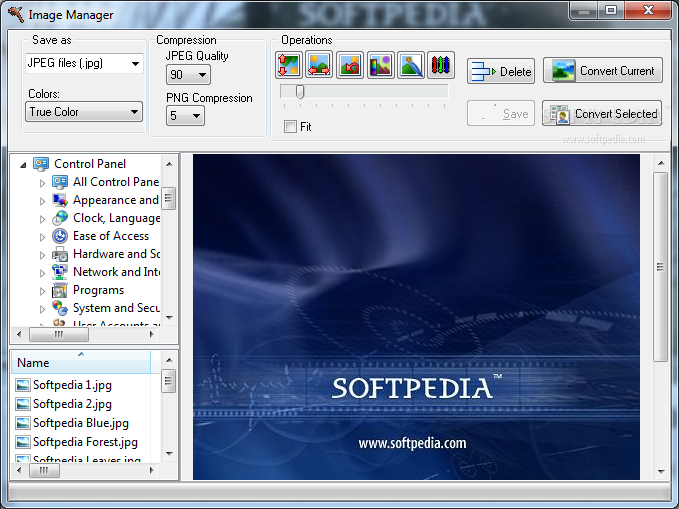This screenshot has width=679, height=509.
Task: Open the color spectrum adjustment tool
Action: point(380,65)
